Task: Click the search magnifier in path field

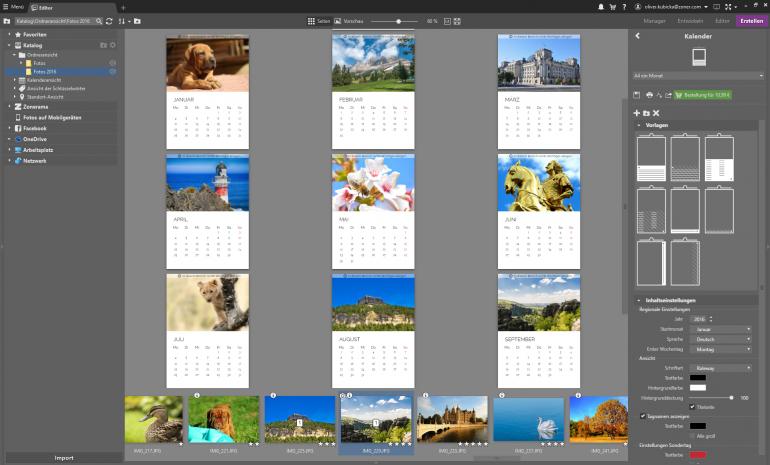Action: pyautogui.click(x=99, y=21)
